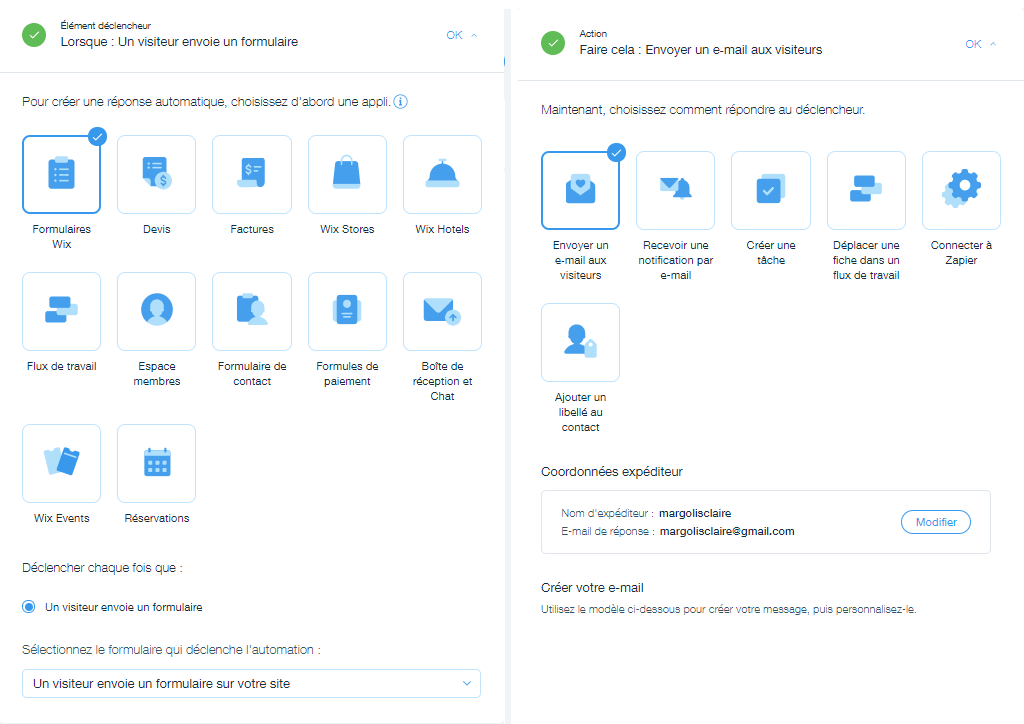Open the form selection dropdown
Viewport: 1024px width, 724px height.
251,684
